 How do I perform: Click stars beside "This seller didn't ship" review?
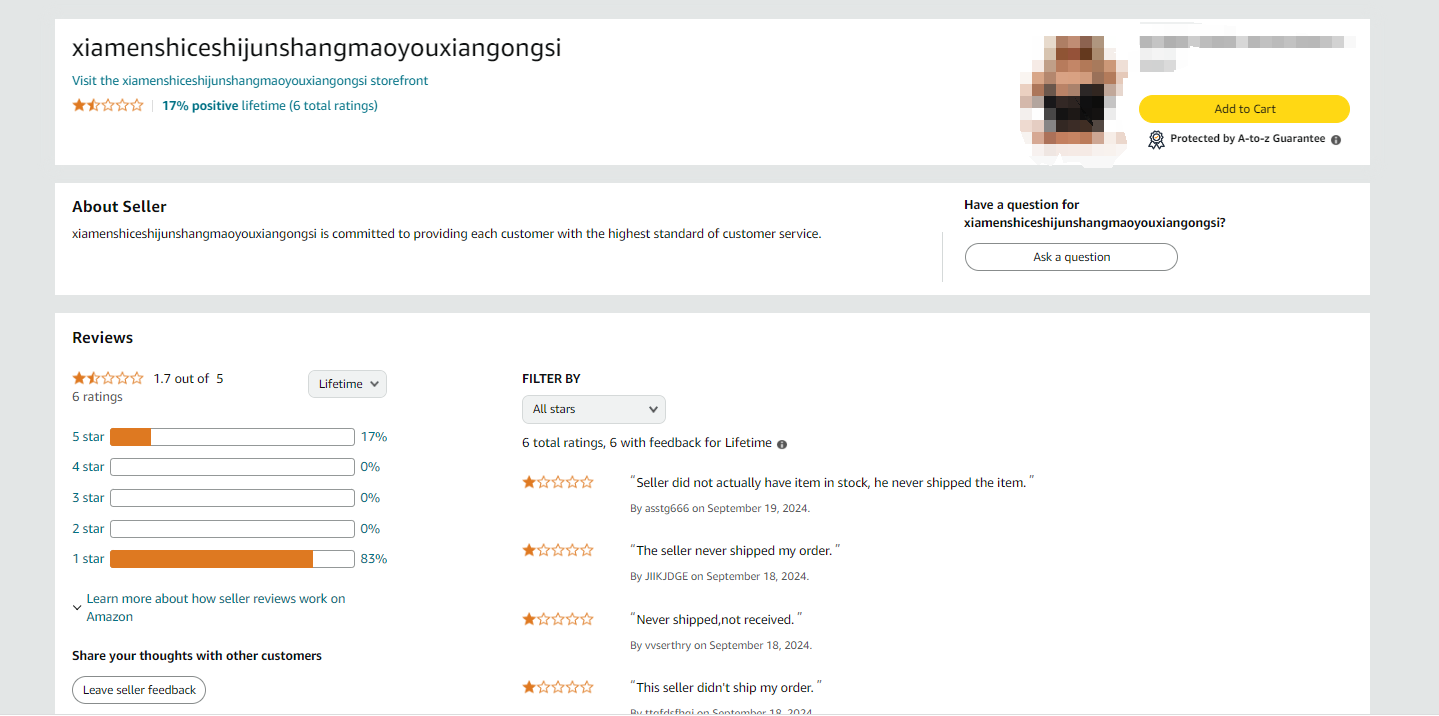558,687
